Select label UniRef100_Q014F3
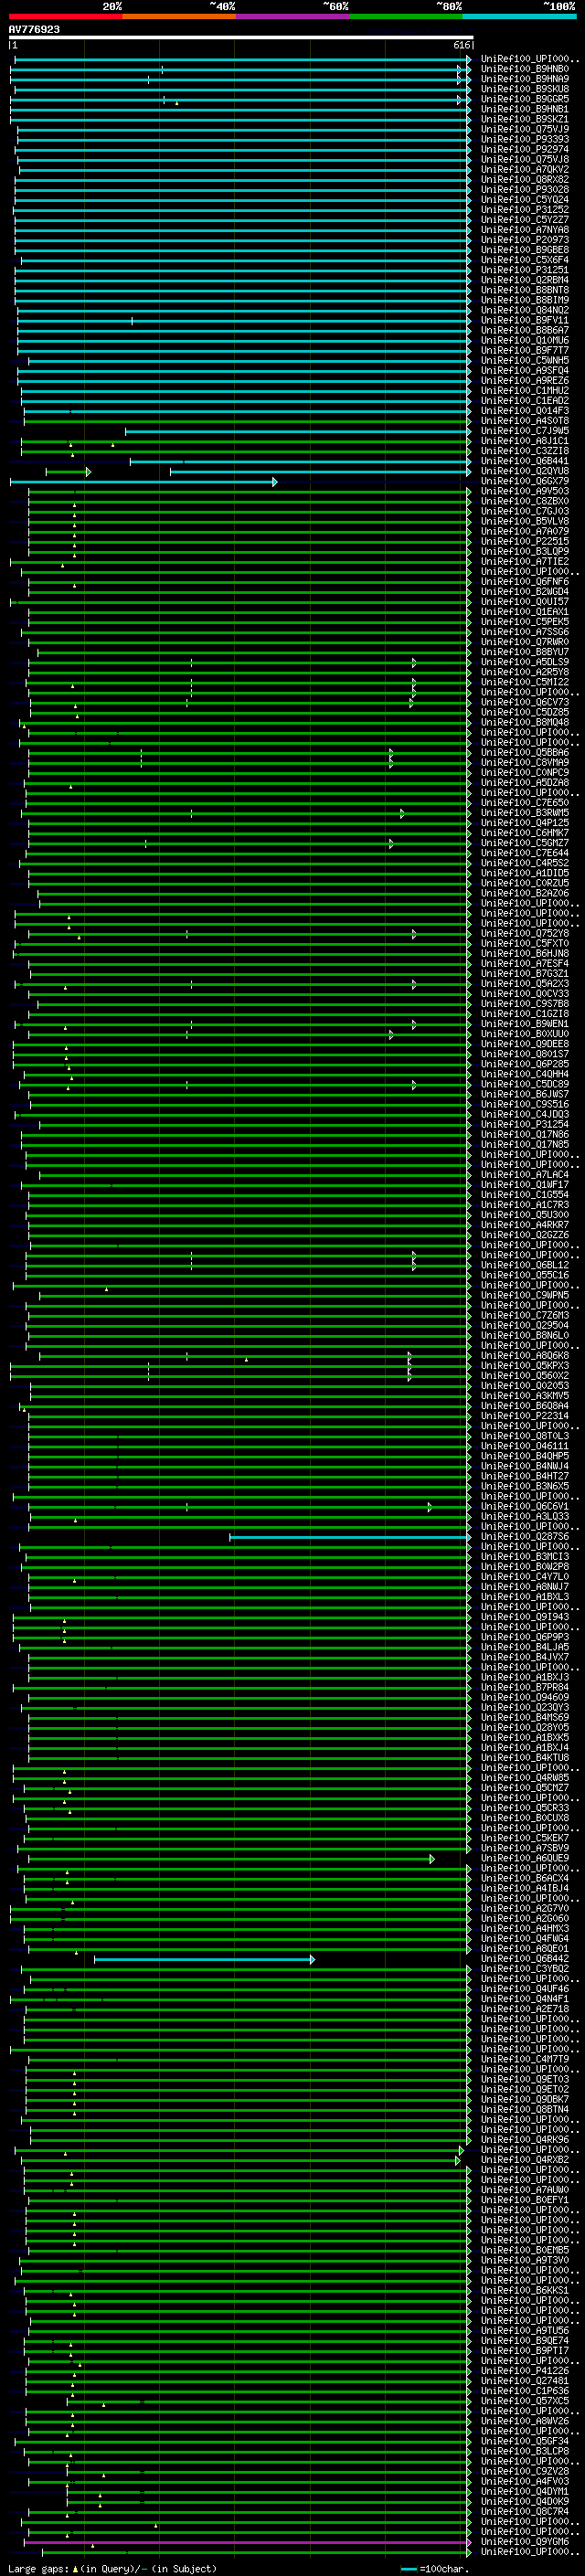The width and height of the screenshot is (585, 2576). [x=524, y=410]
